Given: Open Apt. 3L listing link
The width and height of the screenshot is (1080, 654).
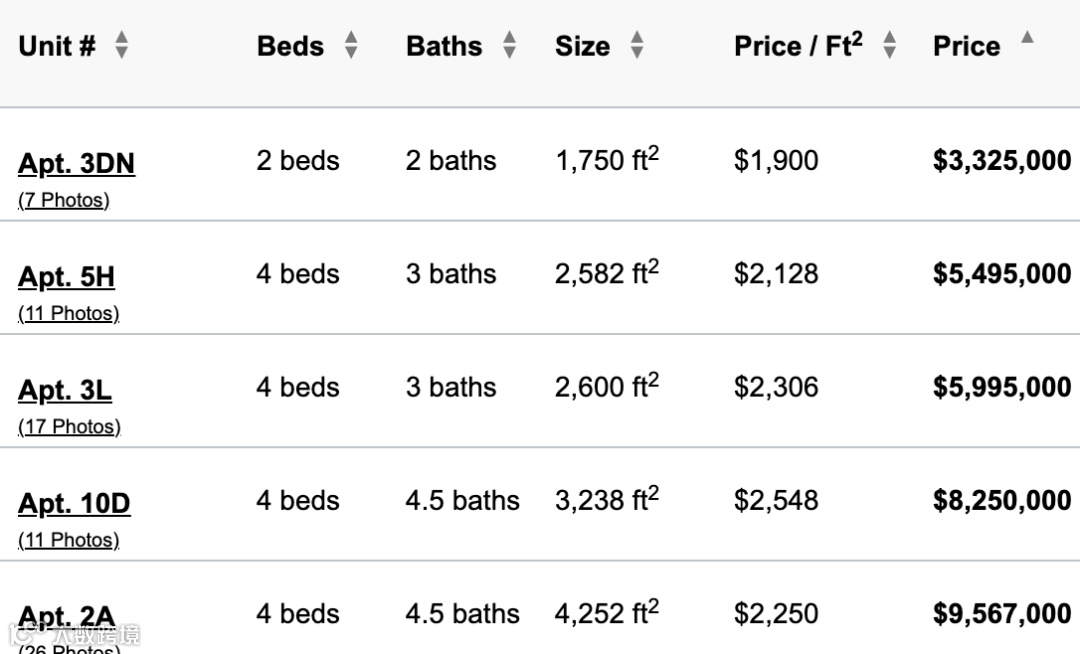Looking at the screenshot, I should click(64, 390).
